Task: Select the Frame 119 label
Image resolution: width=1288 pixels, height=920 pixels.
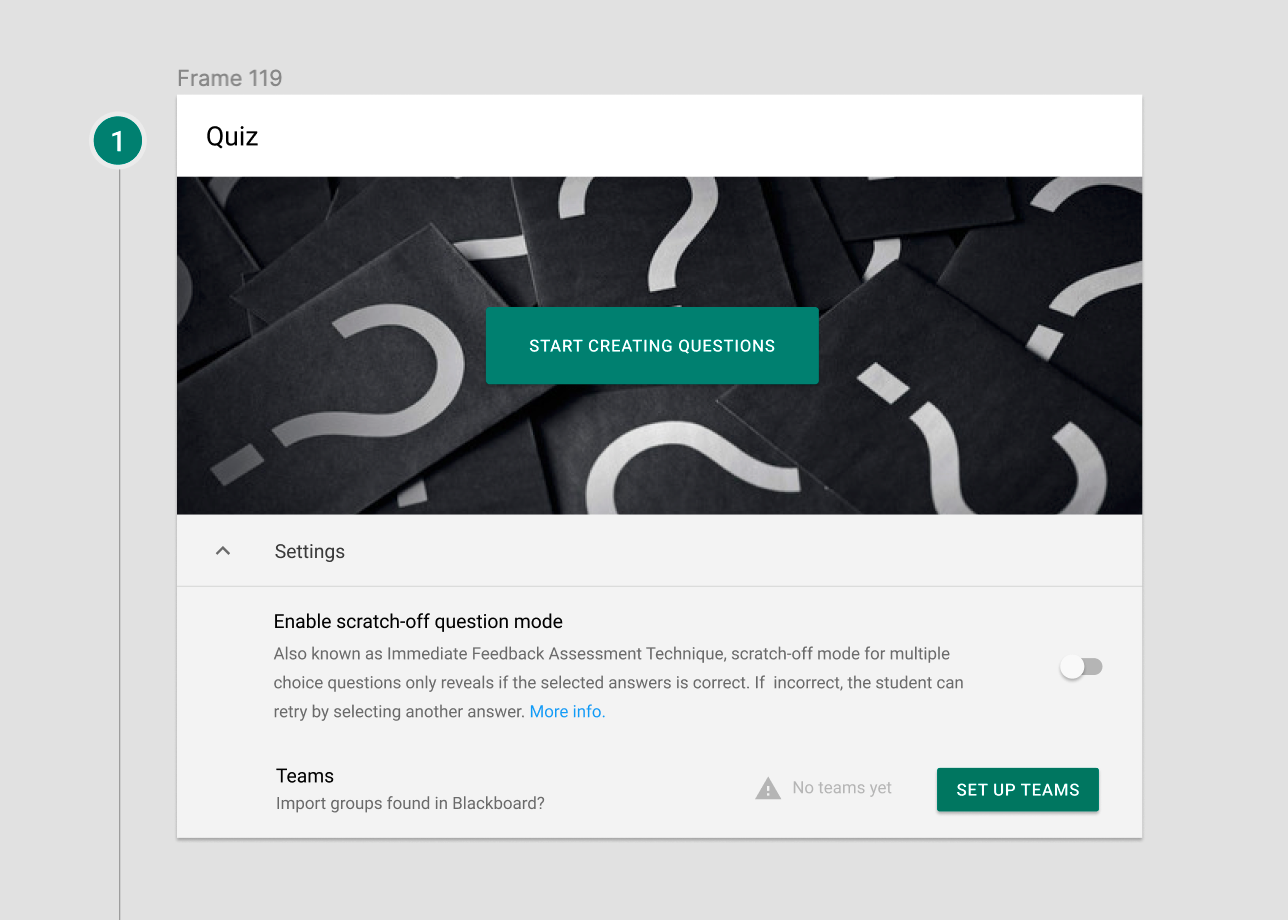Action: pos(229,78)
